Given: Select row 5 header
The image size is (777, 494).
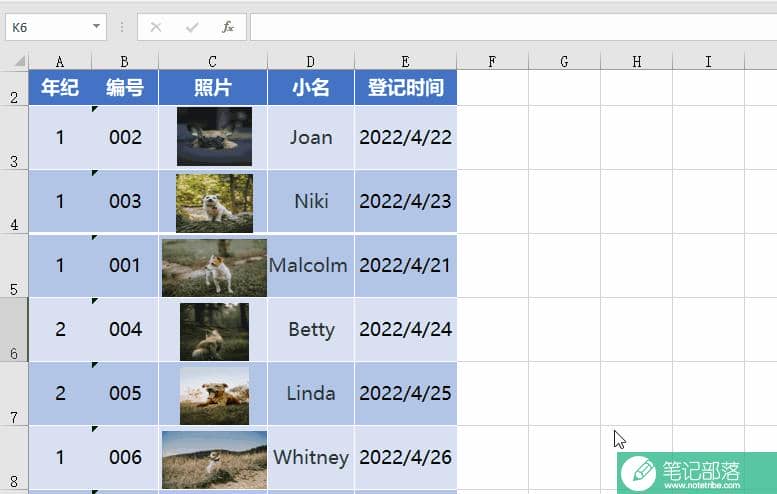Looking at the screenshot, I should pyautogui.click(x=14, y=266).
